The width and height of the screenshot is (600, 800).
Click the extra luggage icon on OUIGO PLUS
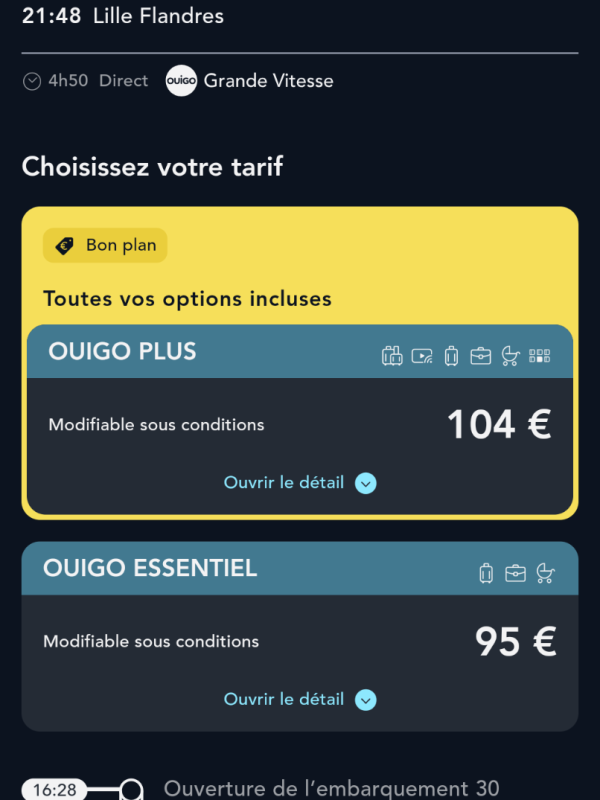click(392, 355)
